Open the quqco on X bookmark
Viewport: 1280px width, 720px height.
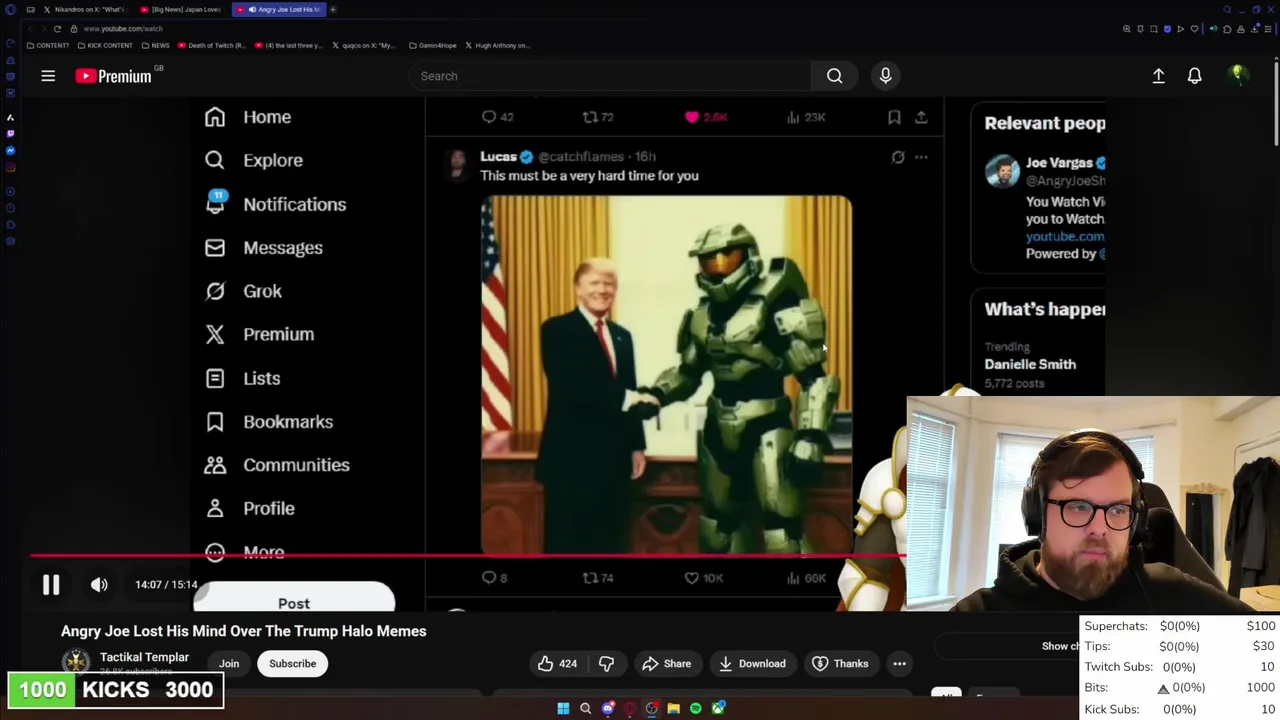(364, 45)
